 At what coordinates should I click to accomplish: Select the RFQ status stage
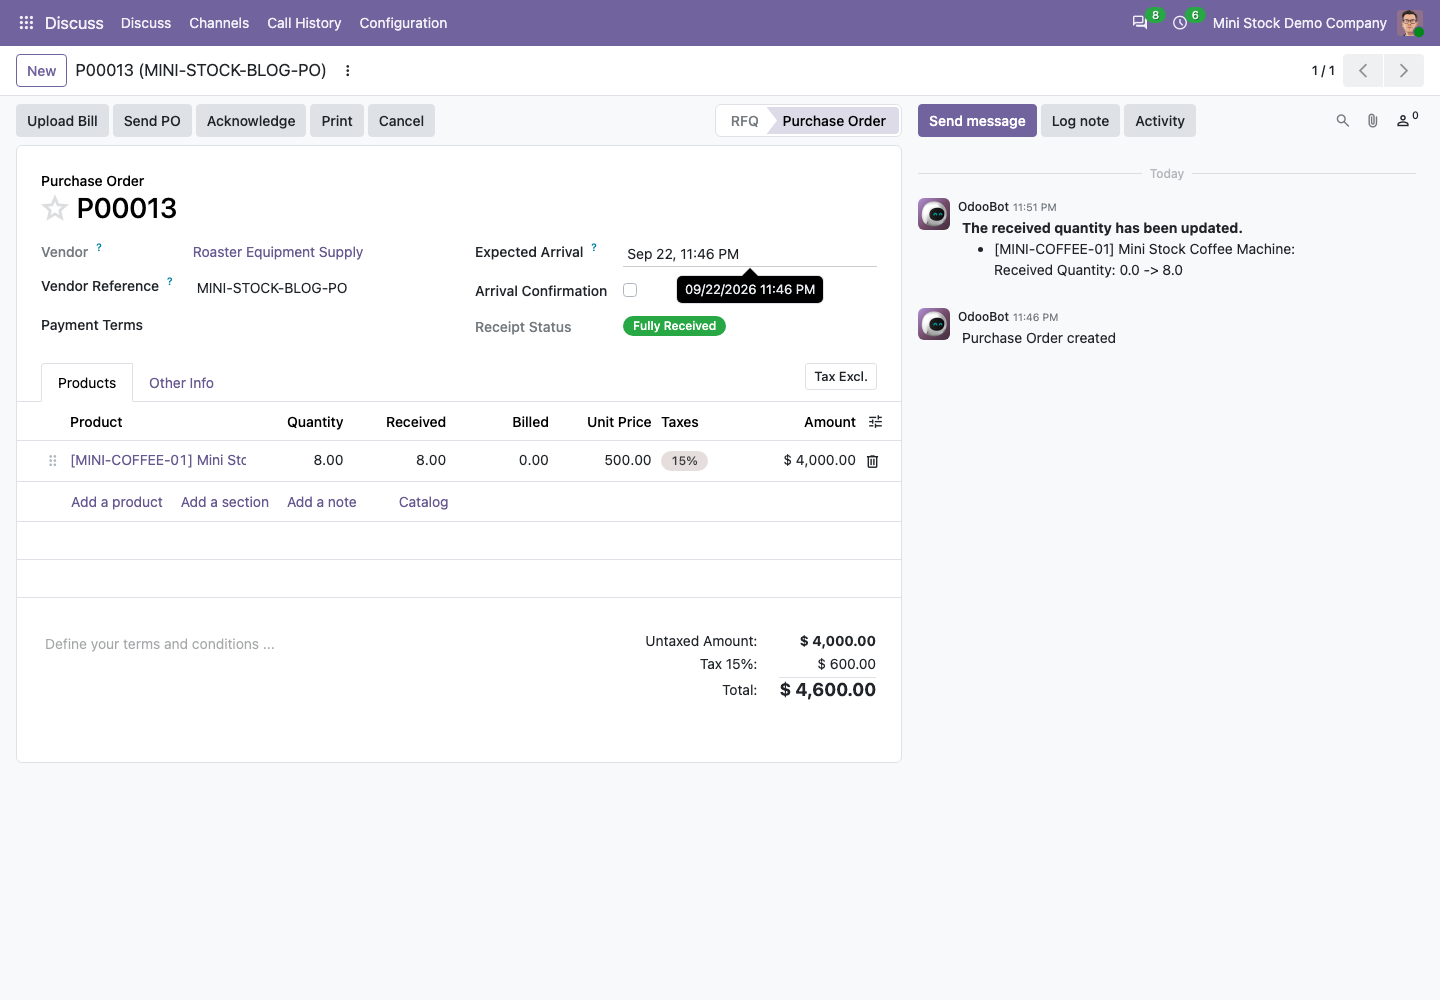744,121
